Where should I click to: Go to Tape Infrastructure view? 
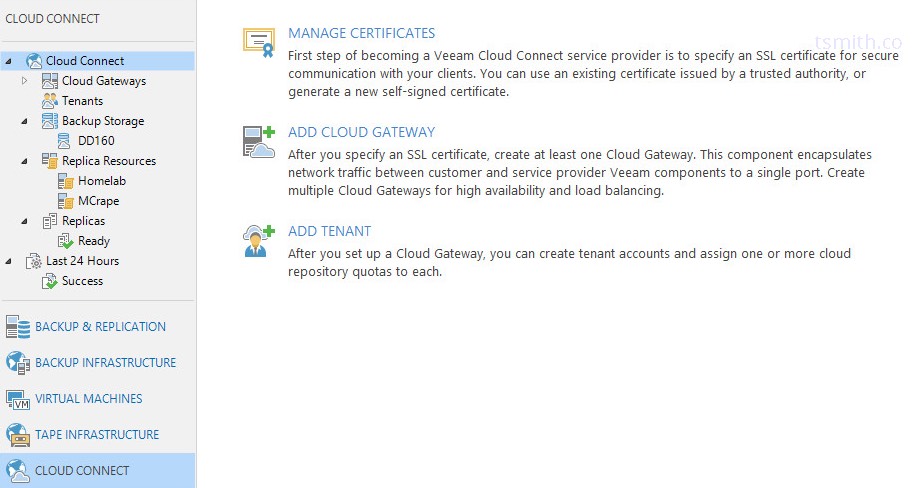point(96,435)
